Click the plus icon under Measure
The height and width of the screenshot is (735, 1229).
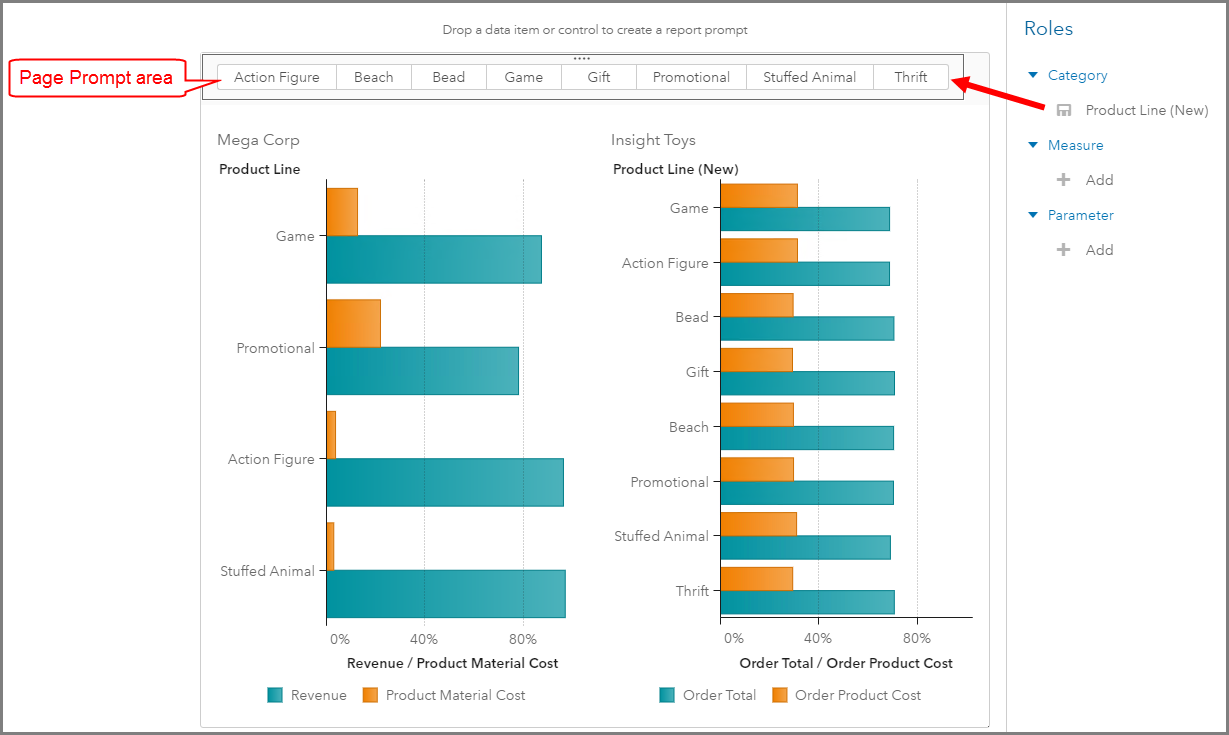pos(1064,181)
